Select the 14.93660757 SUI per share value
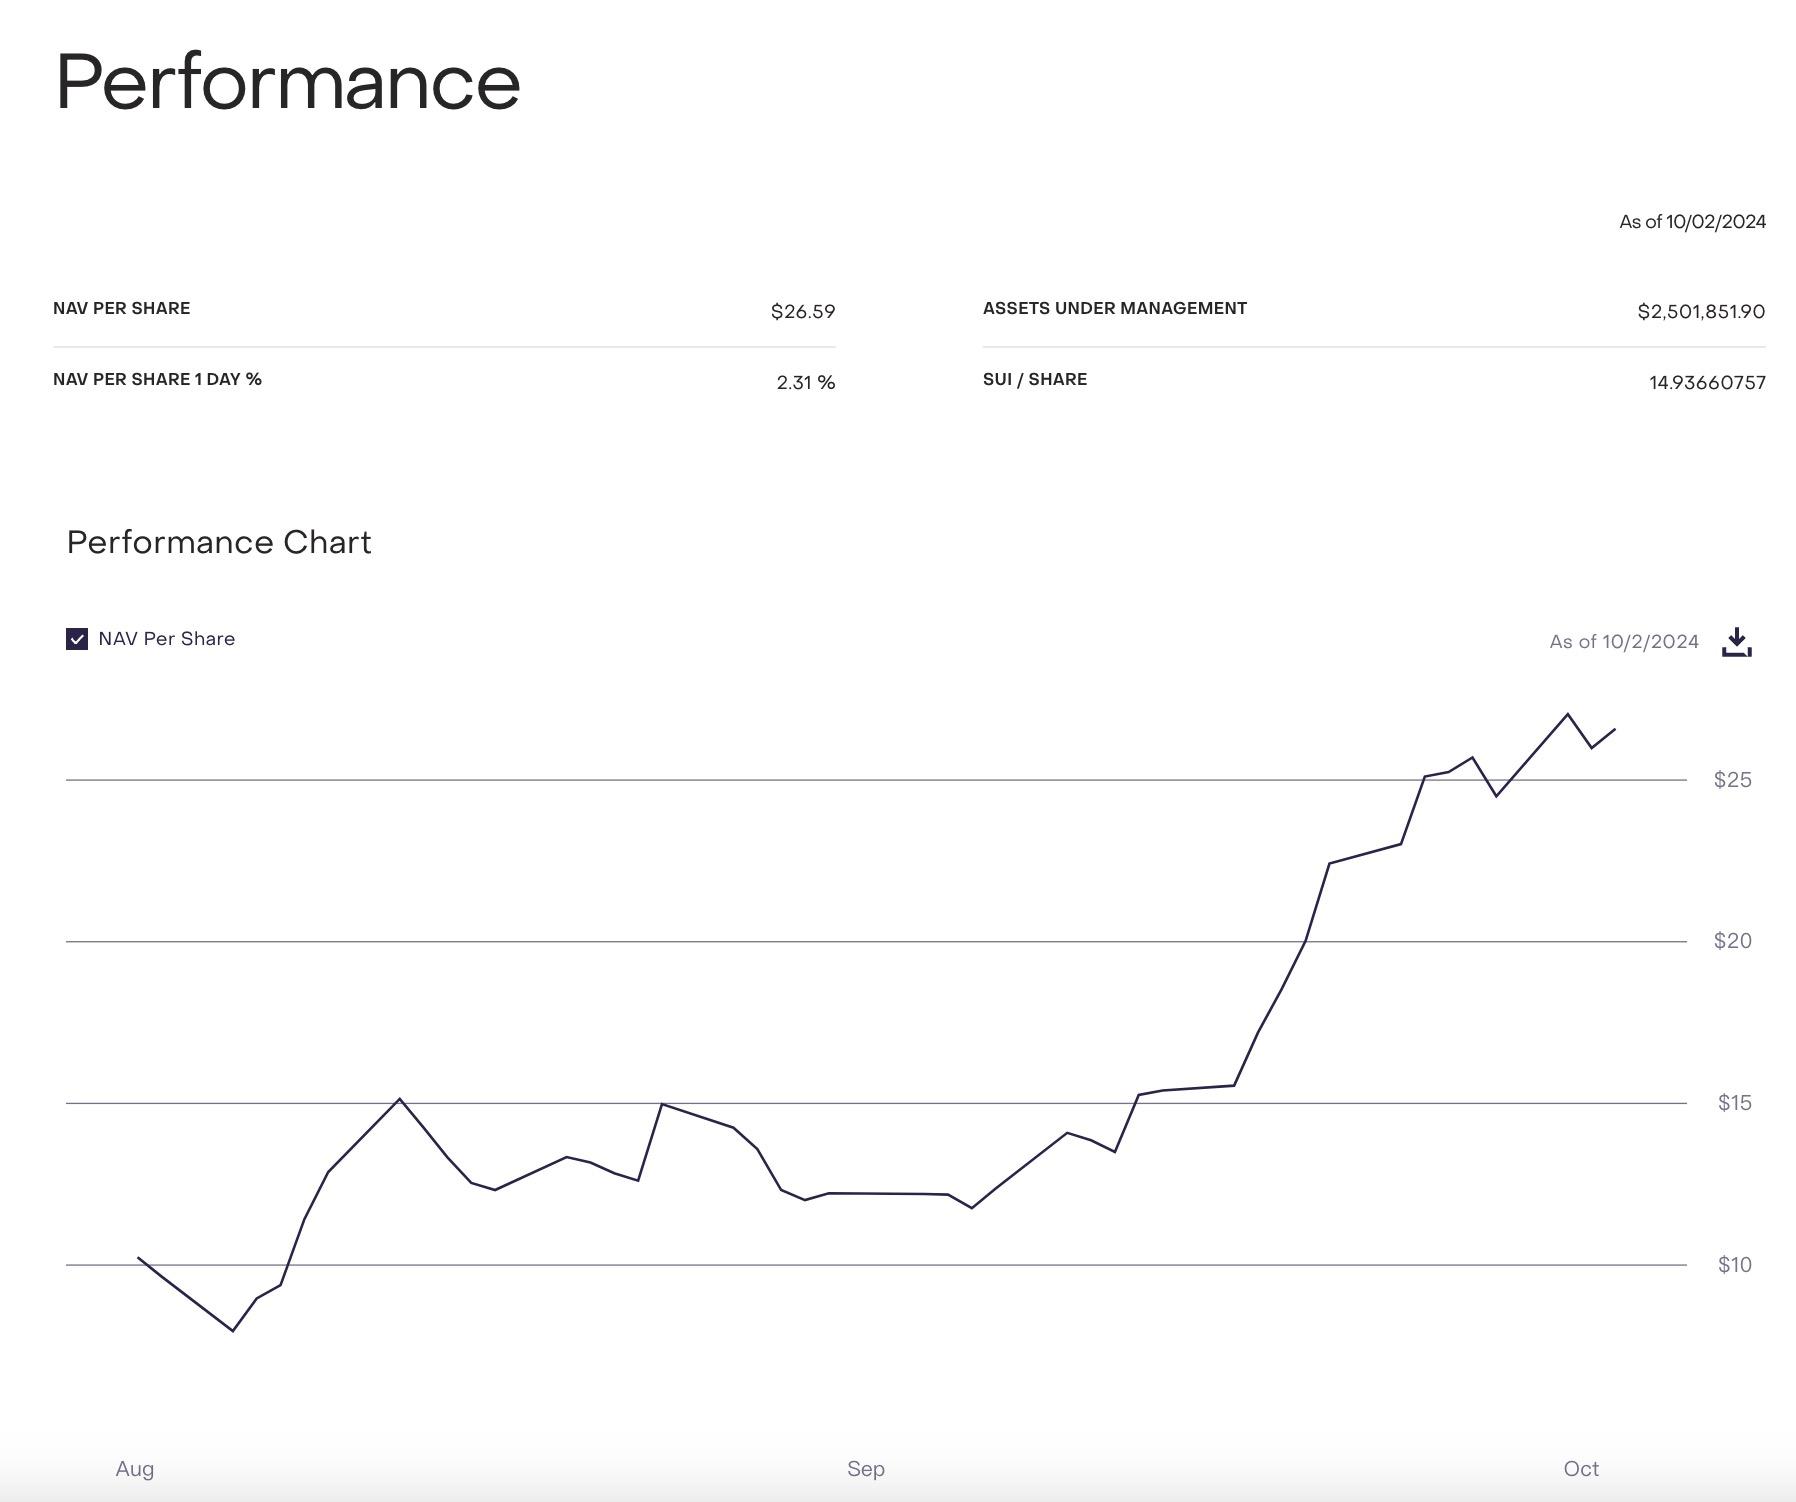 [1706, 383]
